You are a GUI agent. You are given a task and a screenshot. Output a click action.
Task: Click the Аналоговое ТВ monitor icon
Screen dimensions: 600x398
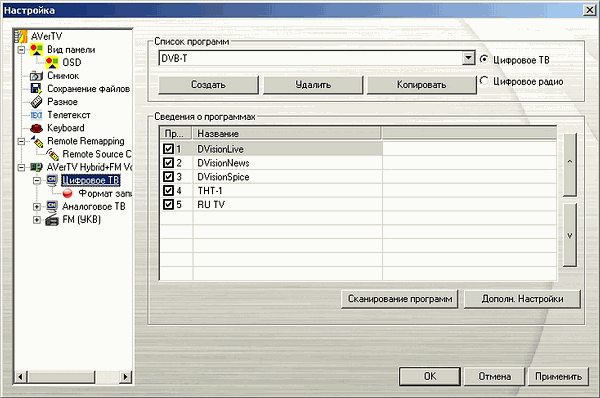pos(52,206)
